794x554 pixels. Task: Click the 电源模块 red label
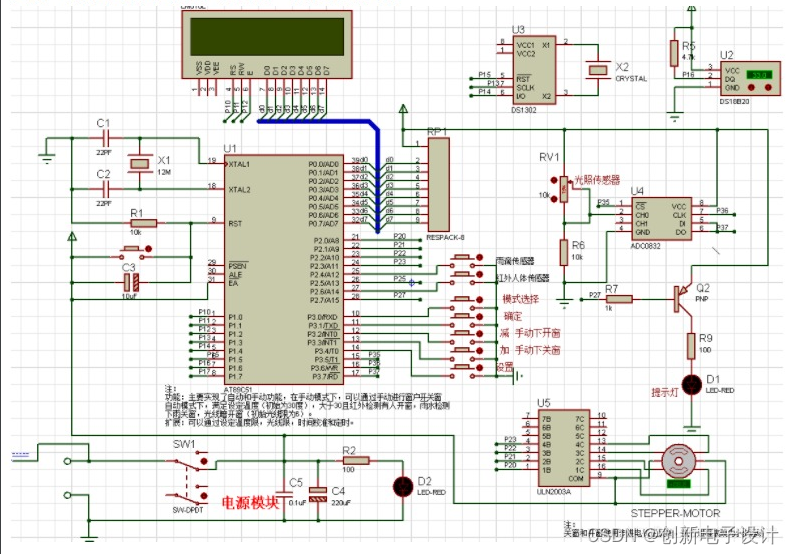coord(250,502)
